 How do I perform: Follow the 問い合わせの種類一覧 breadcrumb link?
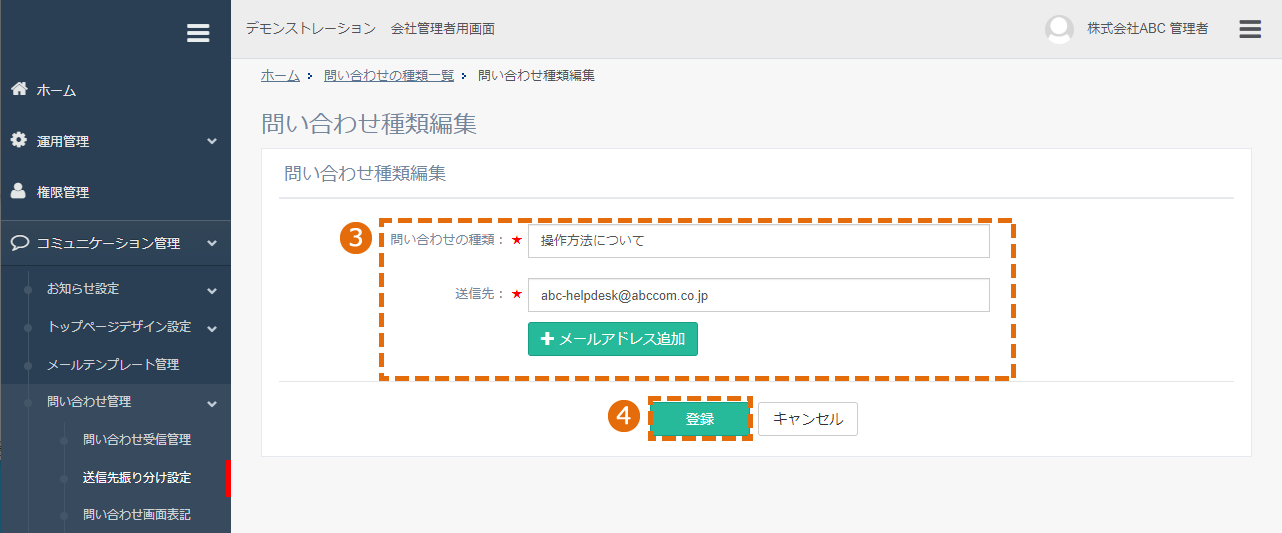point(389,76)
